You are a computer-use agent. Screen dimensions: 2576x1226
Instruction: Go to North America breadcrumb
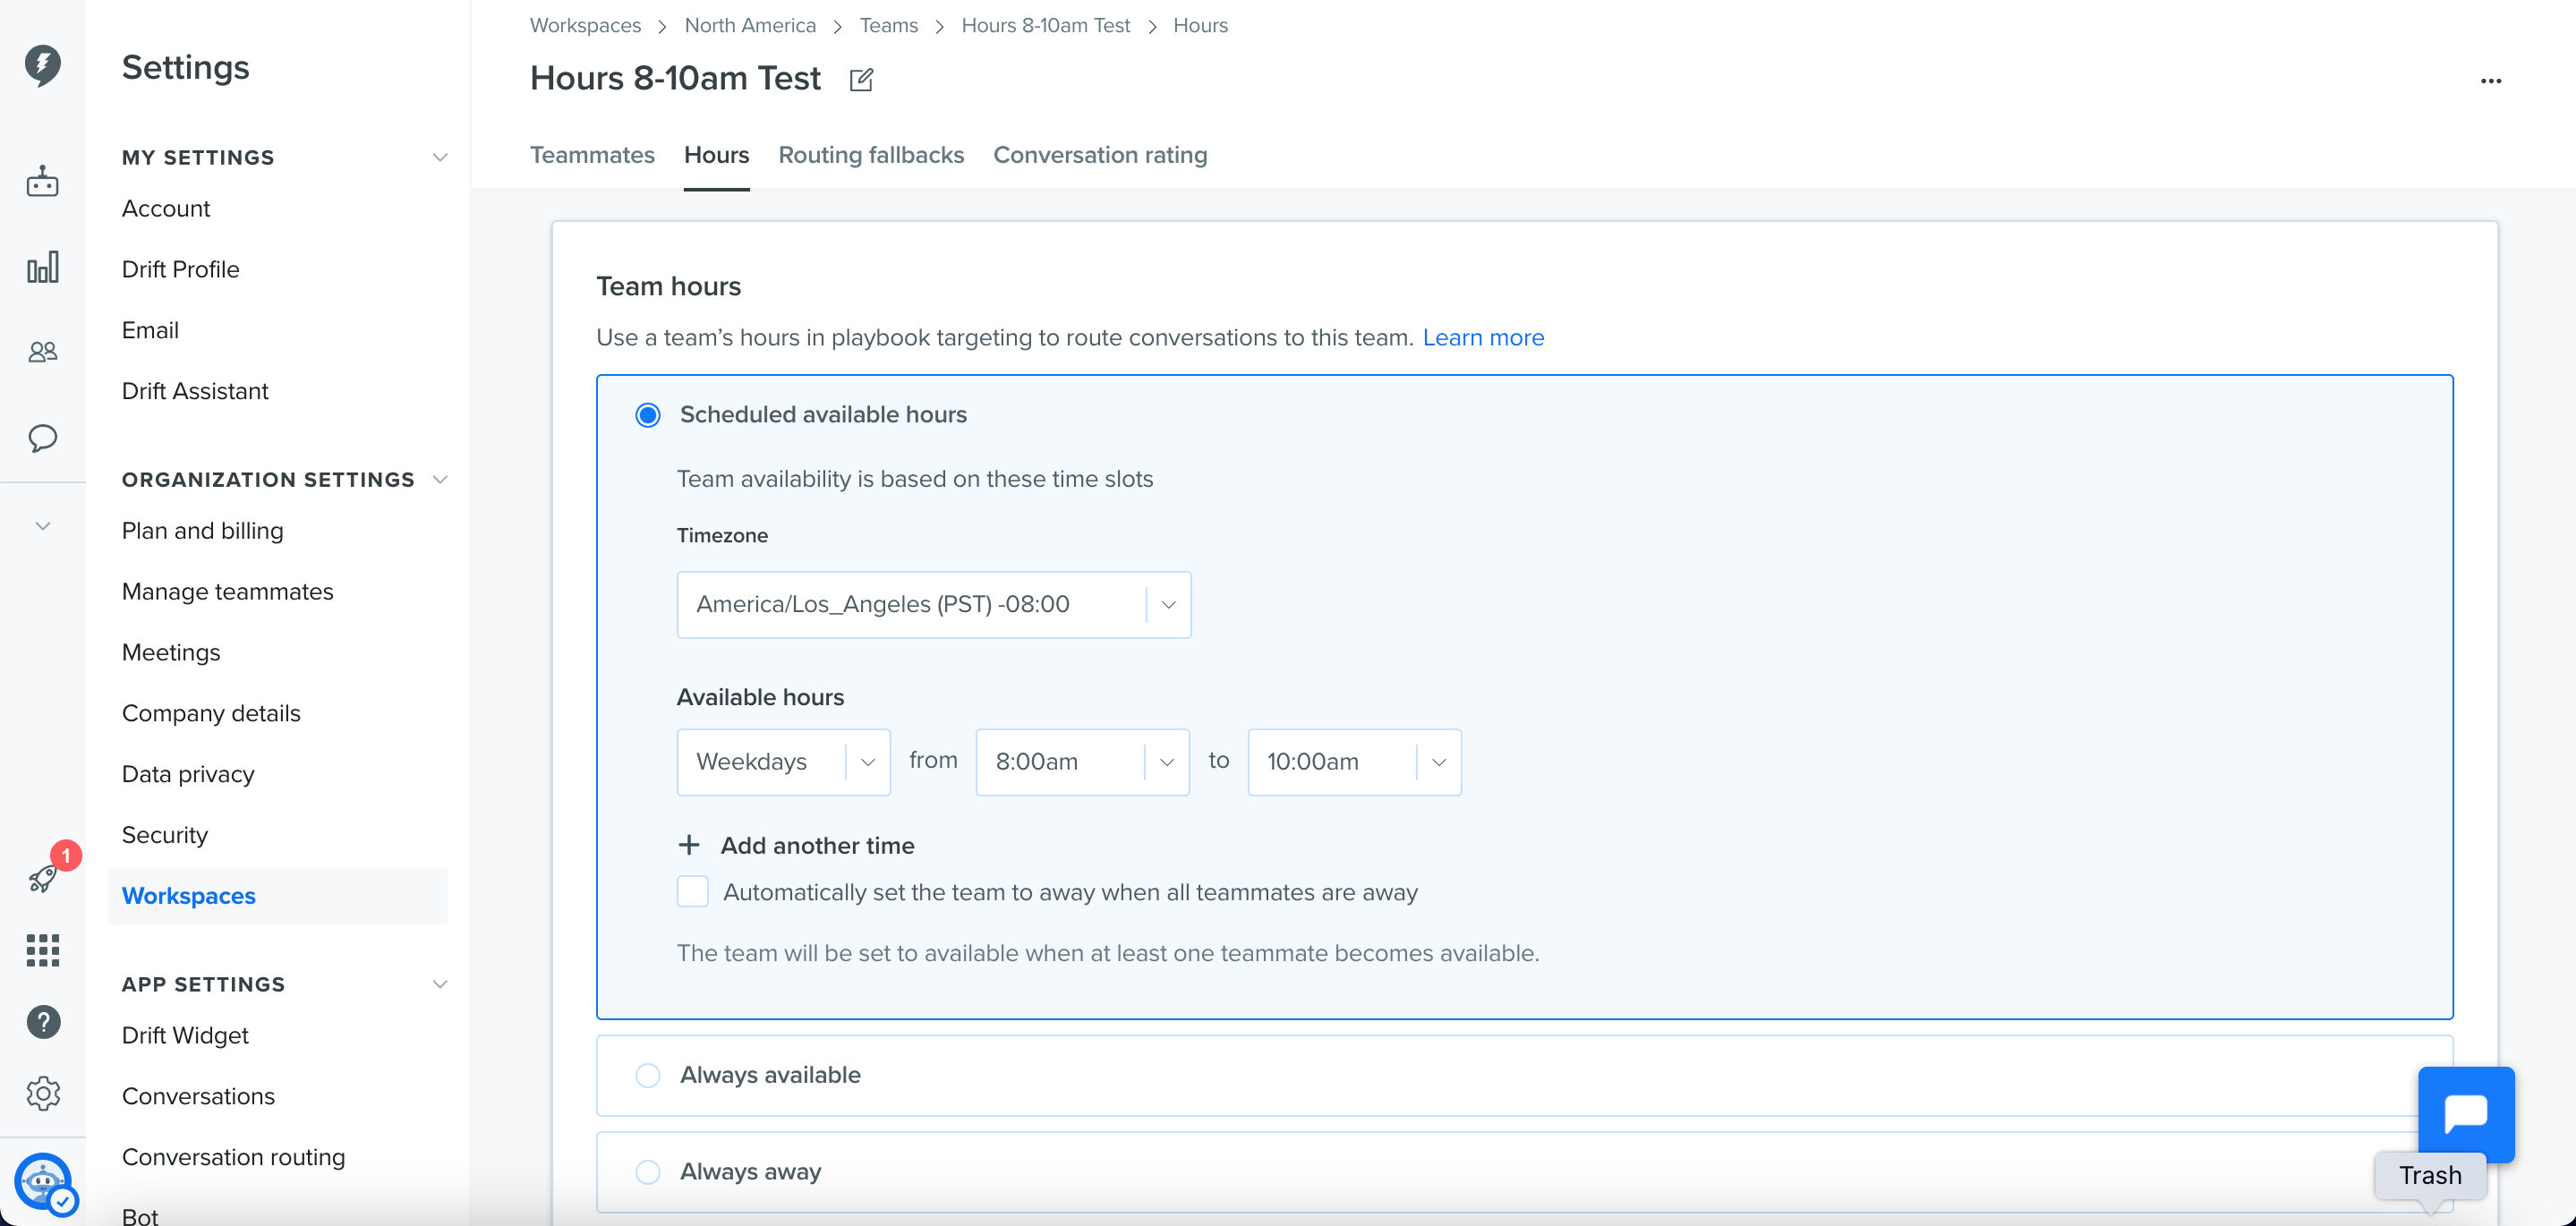[750, 26]
